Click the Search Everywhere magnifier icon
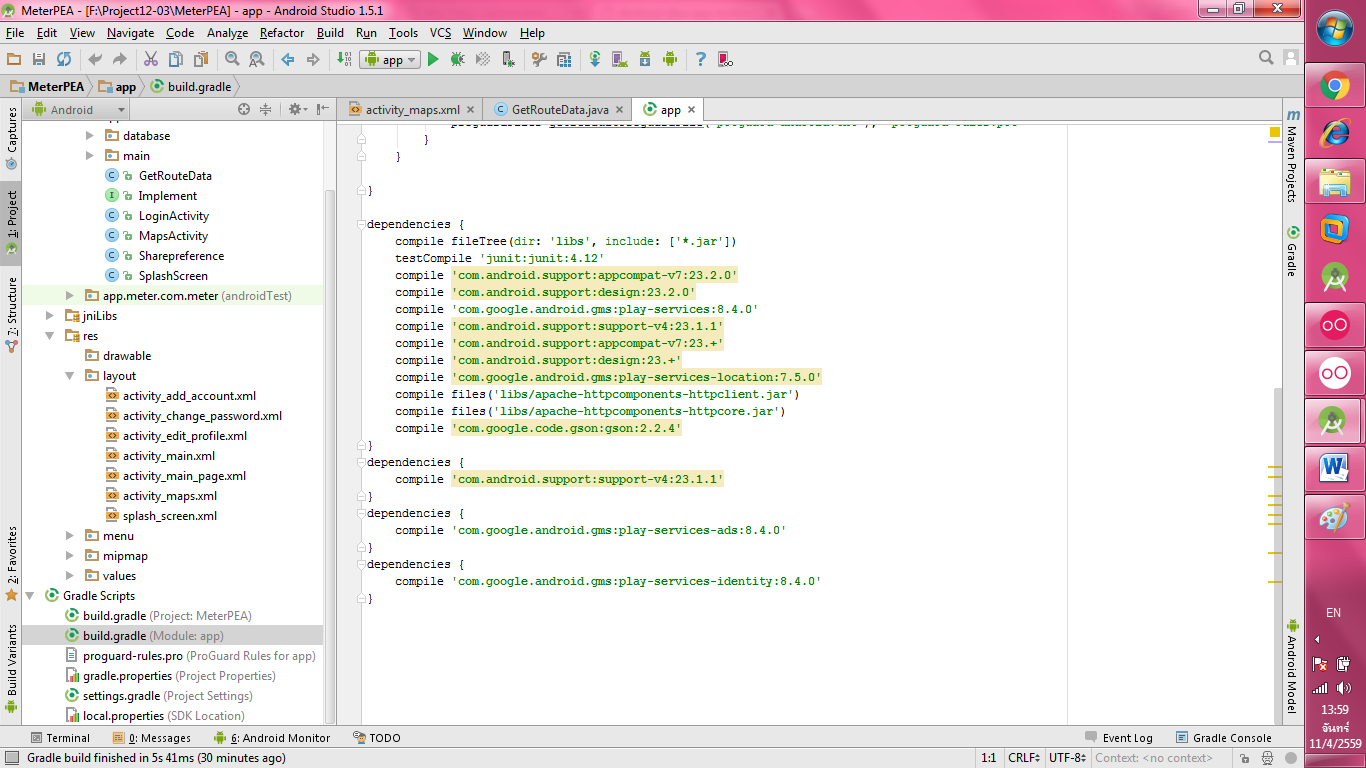This screenshot has width=1366, height=768. click(x=1266, y=58)
